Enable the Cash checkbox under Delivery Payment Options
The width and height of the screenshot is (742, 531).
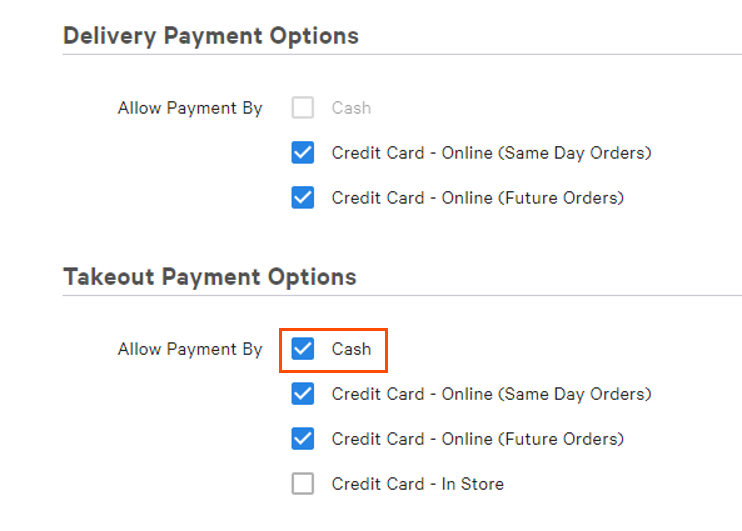pos(303,108)
